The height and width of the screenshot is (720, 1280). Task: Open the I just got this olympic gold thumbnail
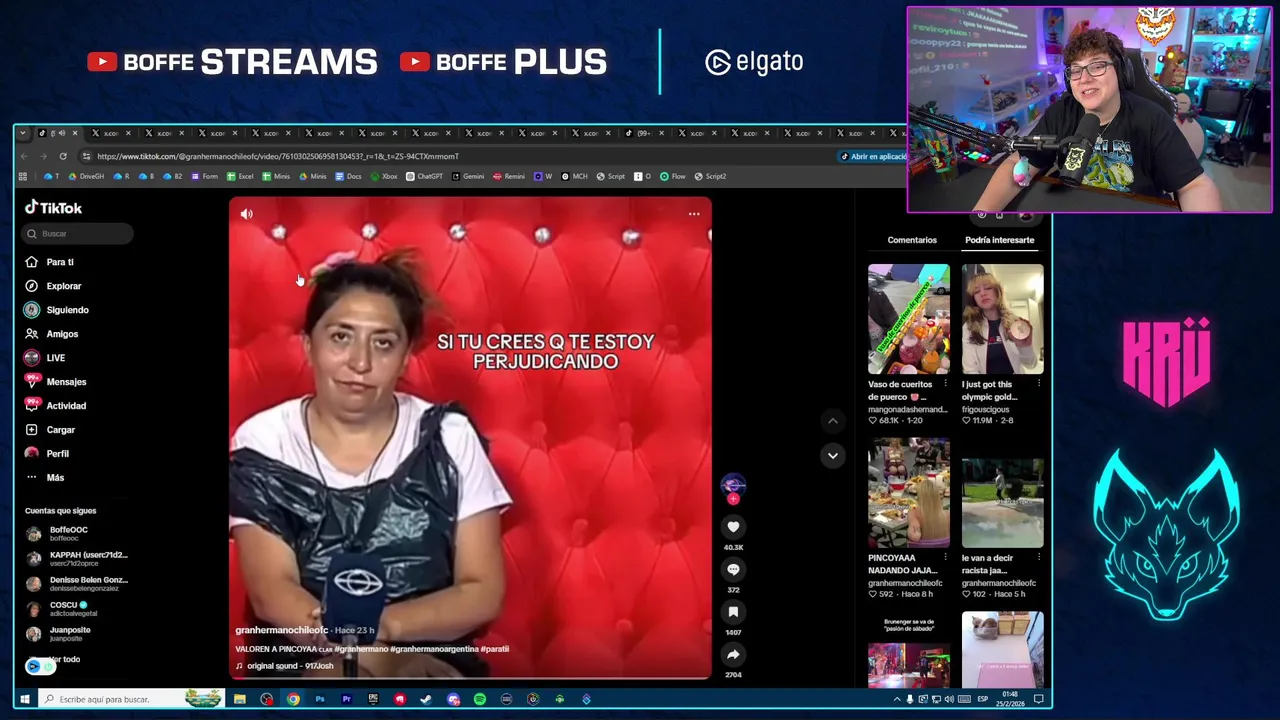[x=1002, y=319]
